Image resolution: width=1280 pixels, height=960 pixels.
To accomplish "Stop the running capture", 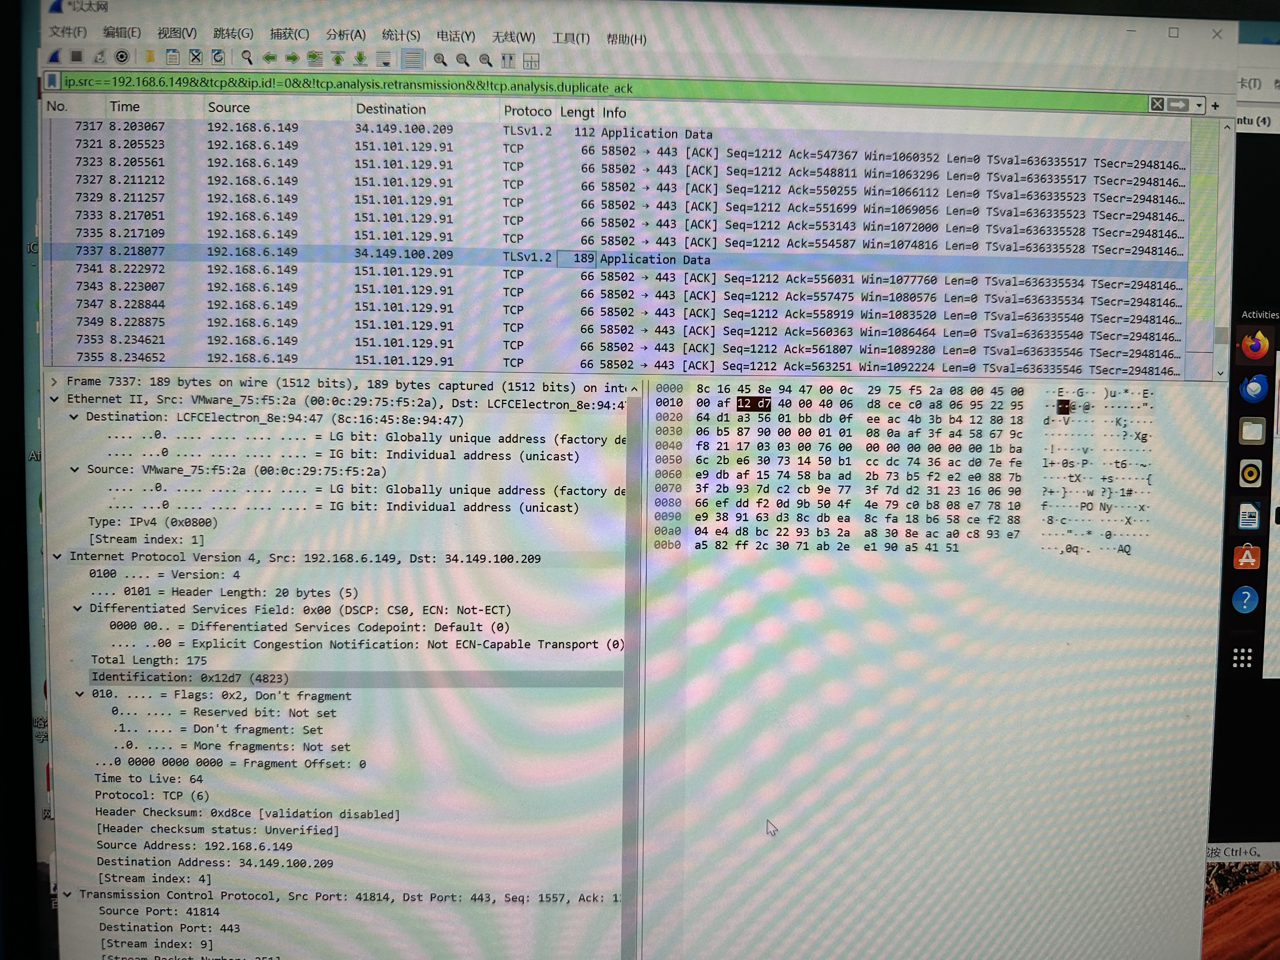I will coord(76,57).
